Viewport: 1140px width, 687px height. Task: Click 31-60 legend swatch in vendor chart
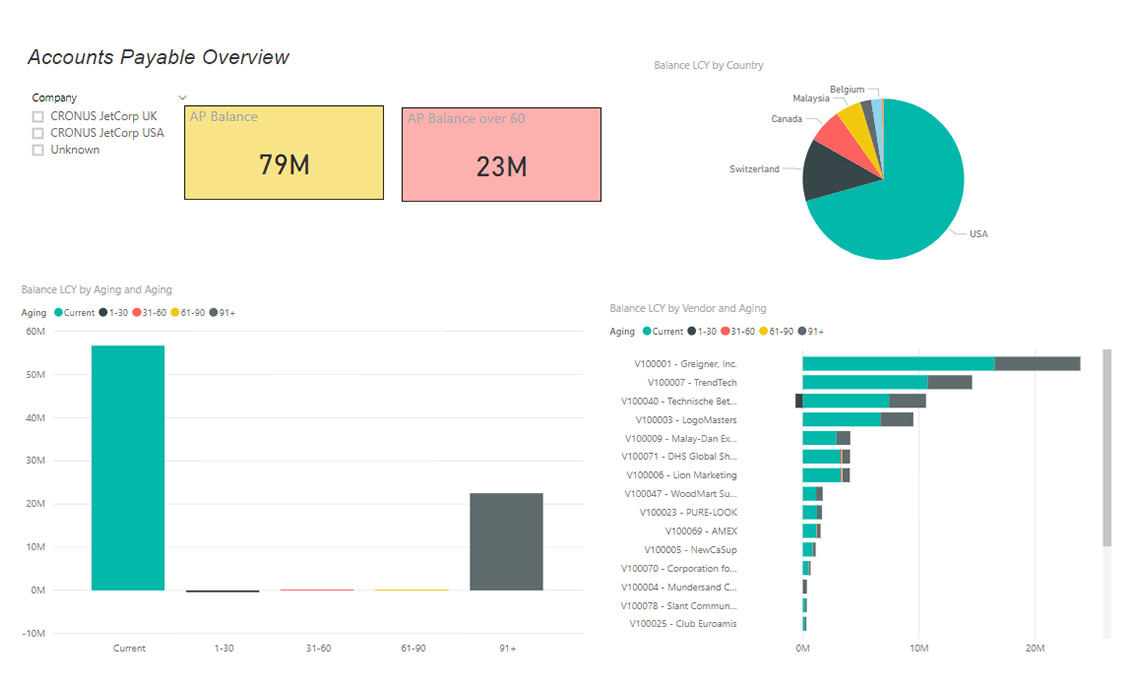[x=725, y=332]
